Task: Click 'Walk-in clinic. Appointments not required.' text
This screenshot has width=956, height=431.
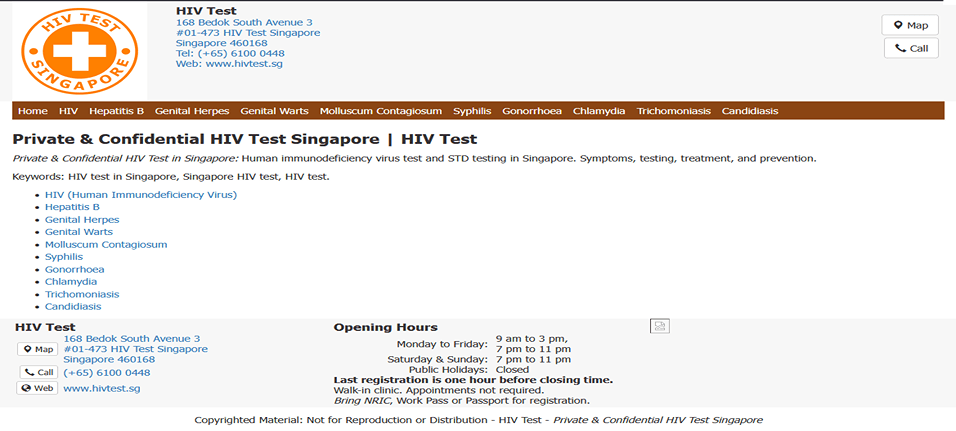Action: [x=438, y=390]
